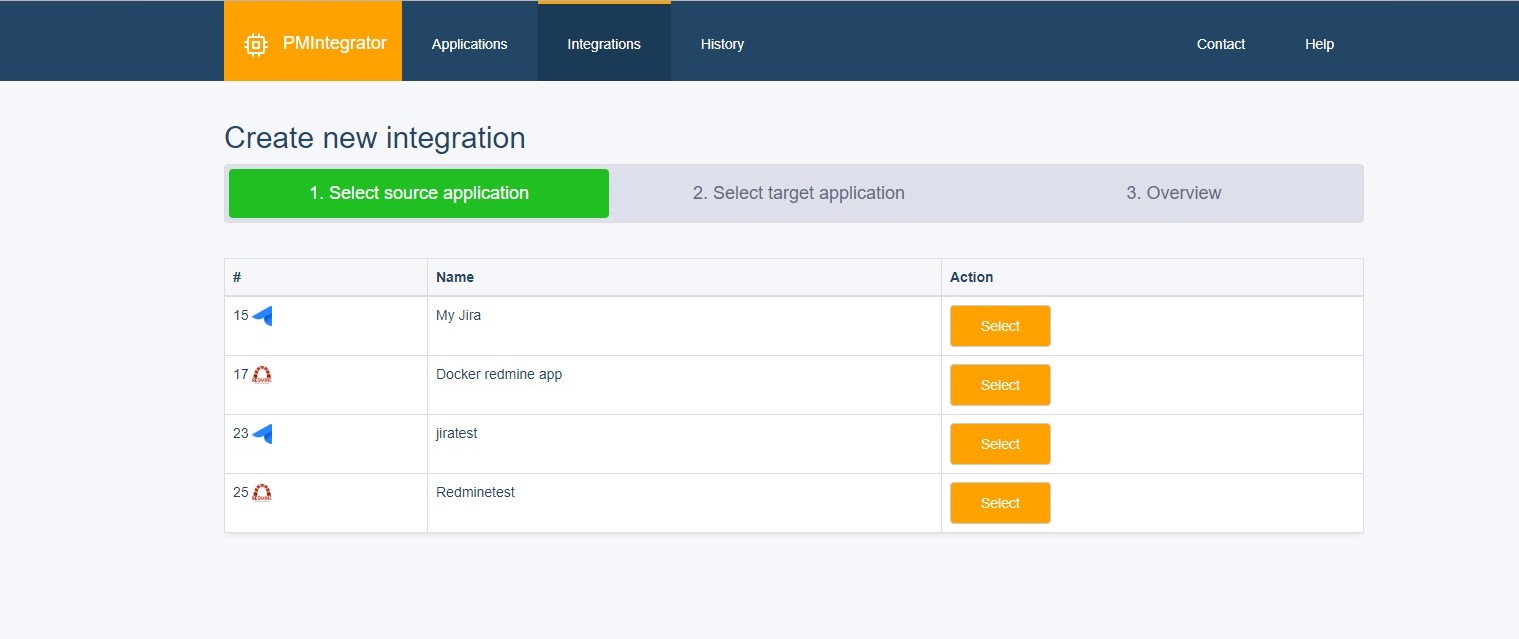
Task: Click the PMIntegrator chip logo icon
Action: coord(256,43)
